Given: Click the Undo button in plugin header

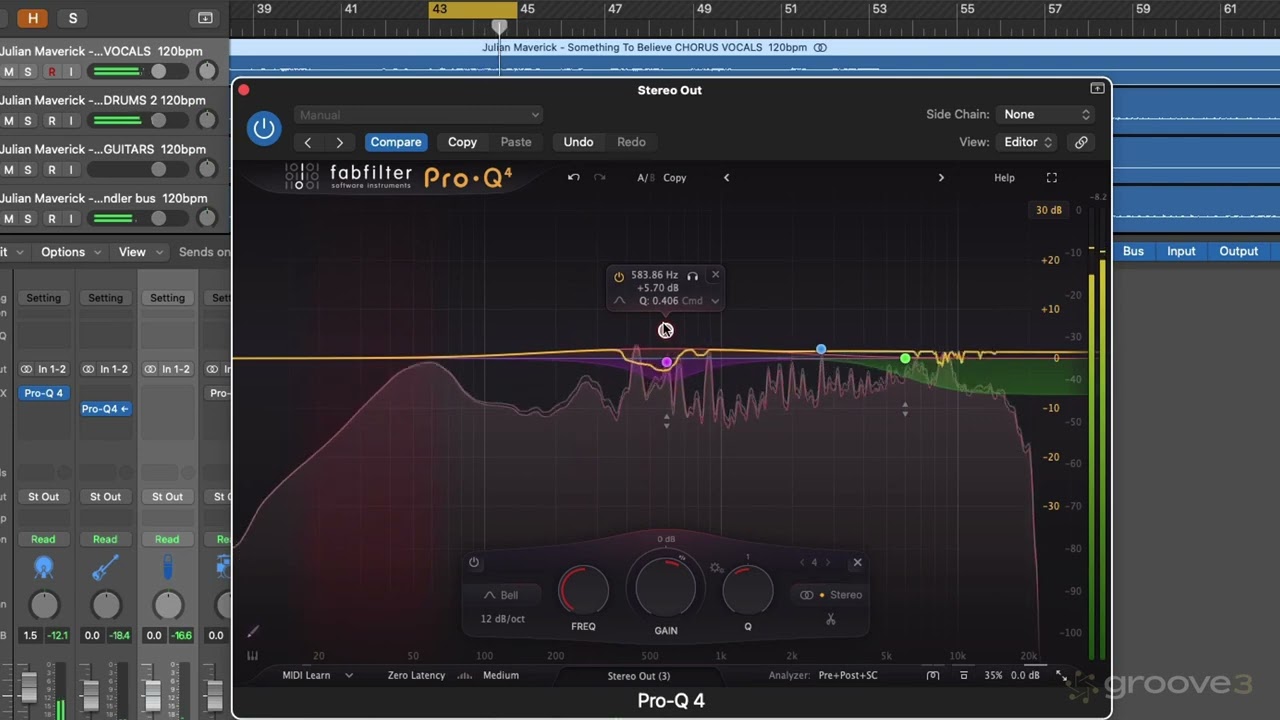Looking at the screenshot, I should click(578, 142).
